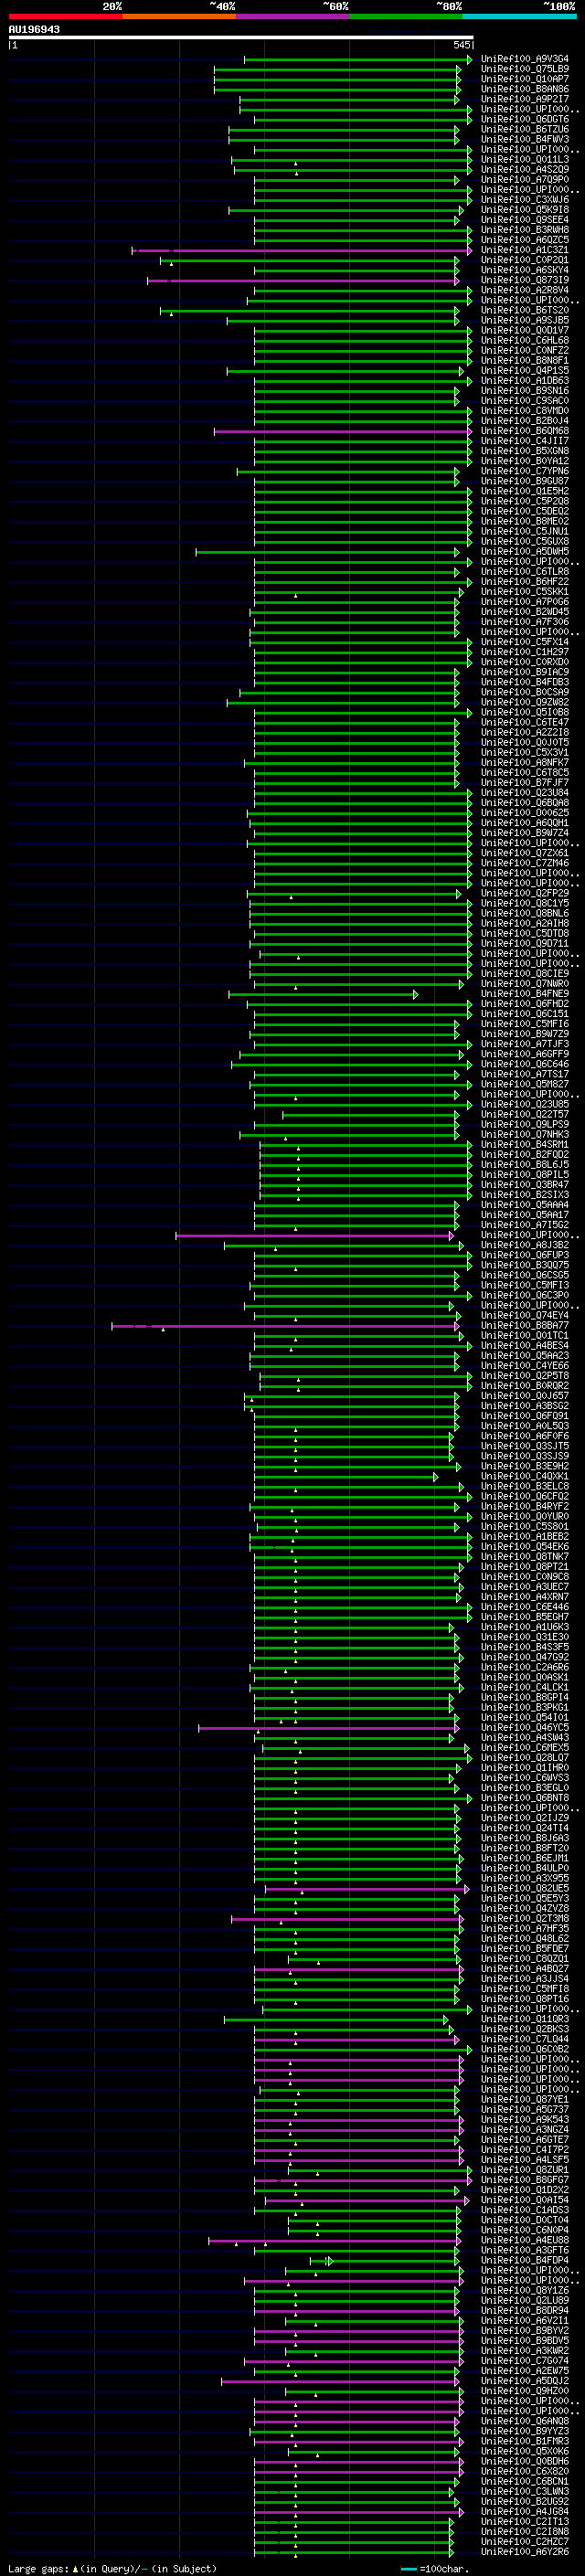
Task: Click hit label UniRef100_A1C3Z1
Action: [525, 250]
